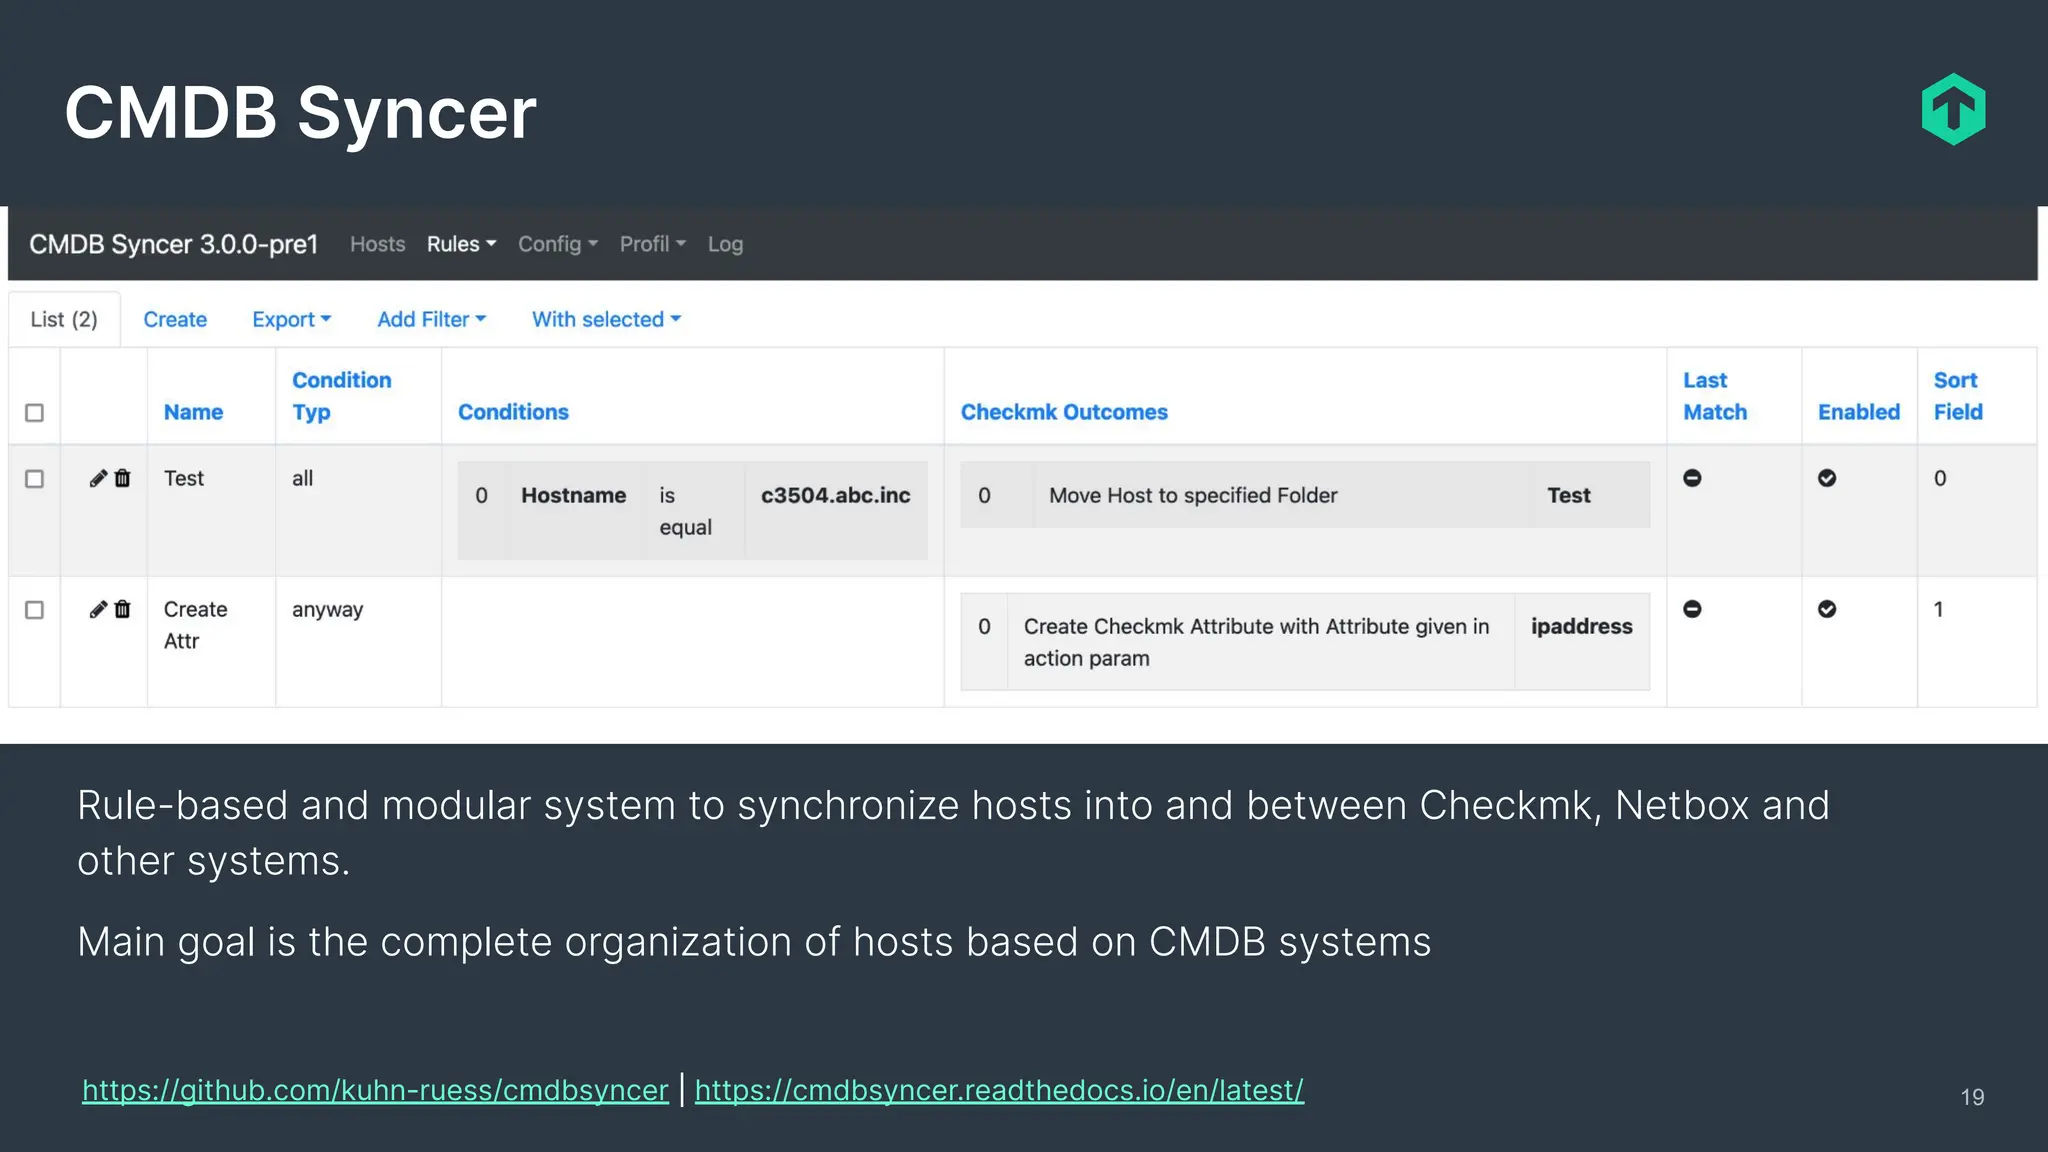The width and height of the screenshot is (2048, 1152).
Task: Sort by Last Match column header
Action: coord(1715,396)
